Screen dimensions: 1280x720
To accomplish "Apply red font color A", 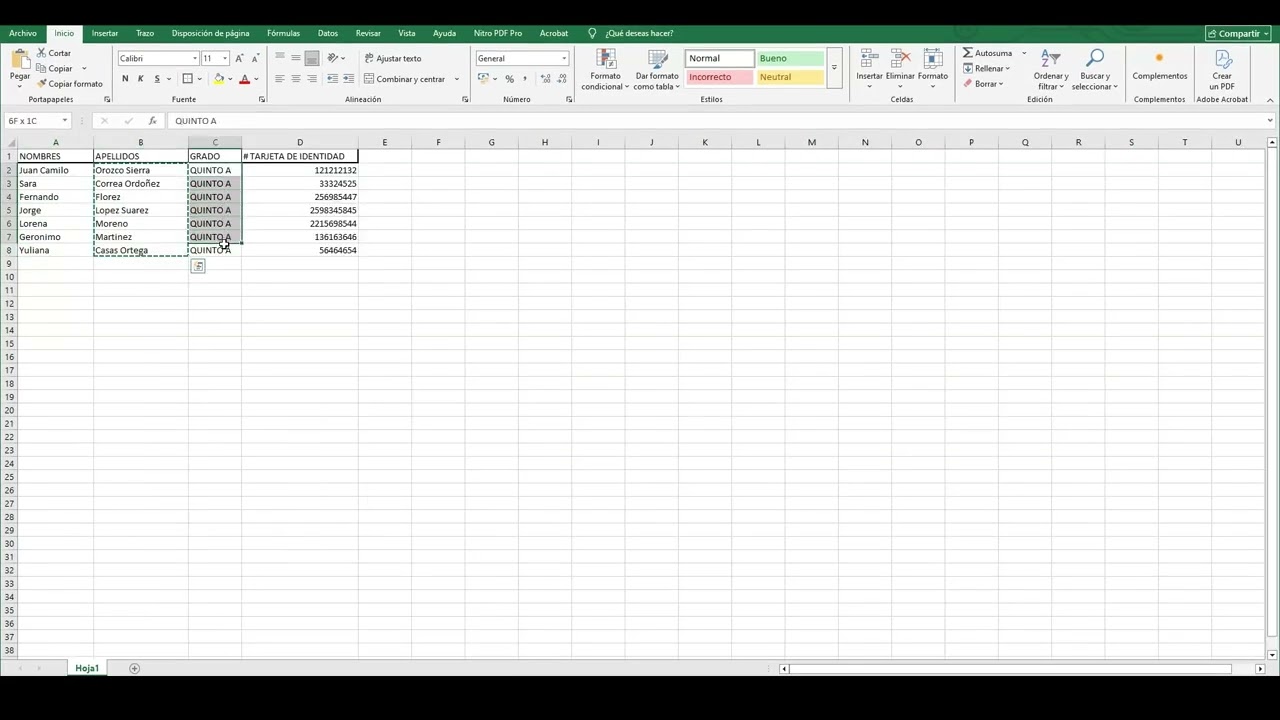I will 244,79.
